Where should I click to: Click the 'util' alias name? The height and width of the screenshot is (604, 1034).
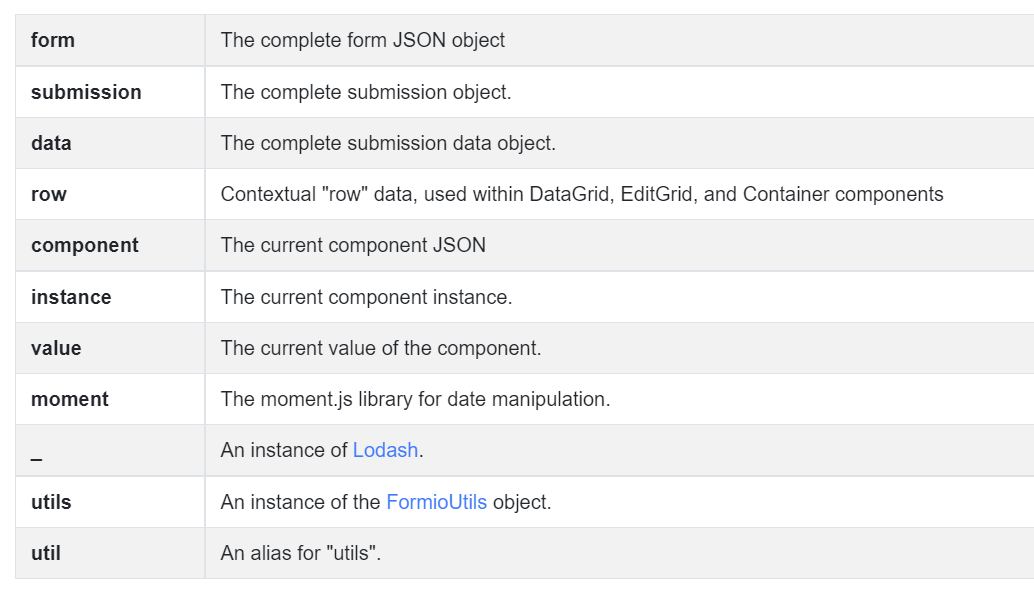click(46, 553)
